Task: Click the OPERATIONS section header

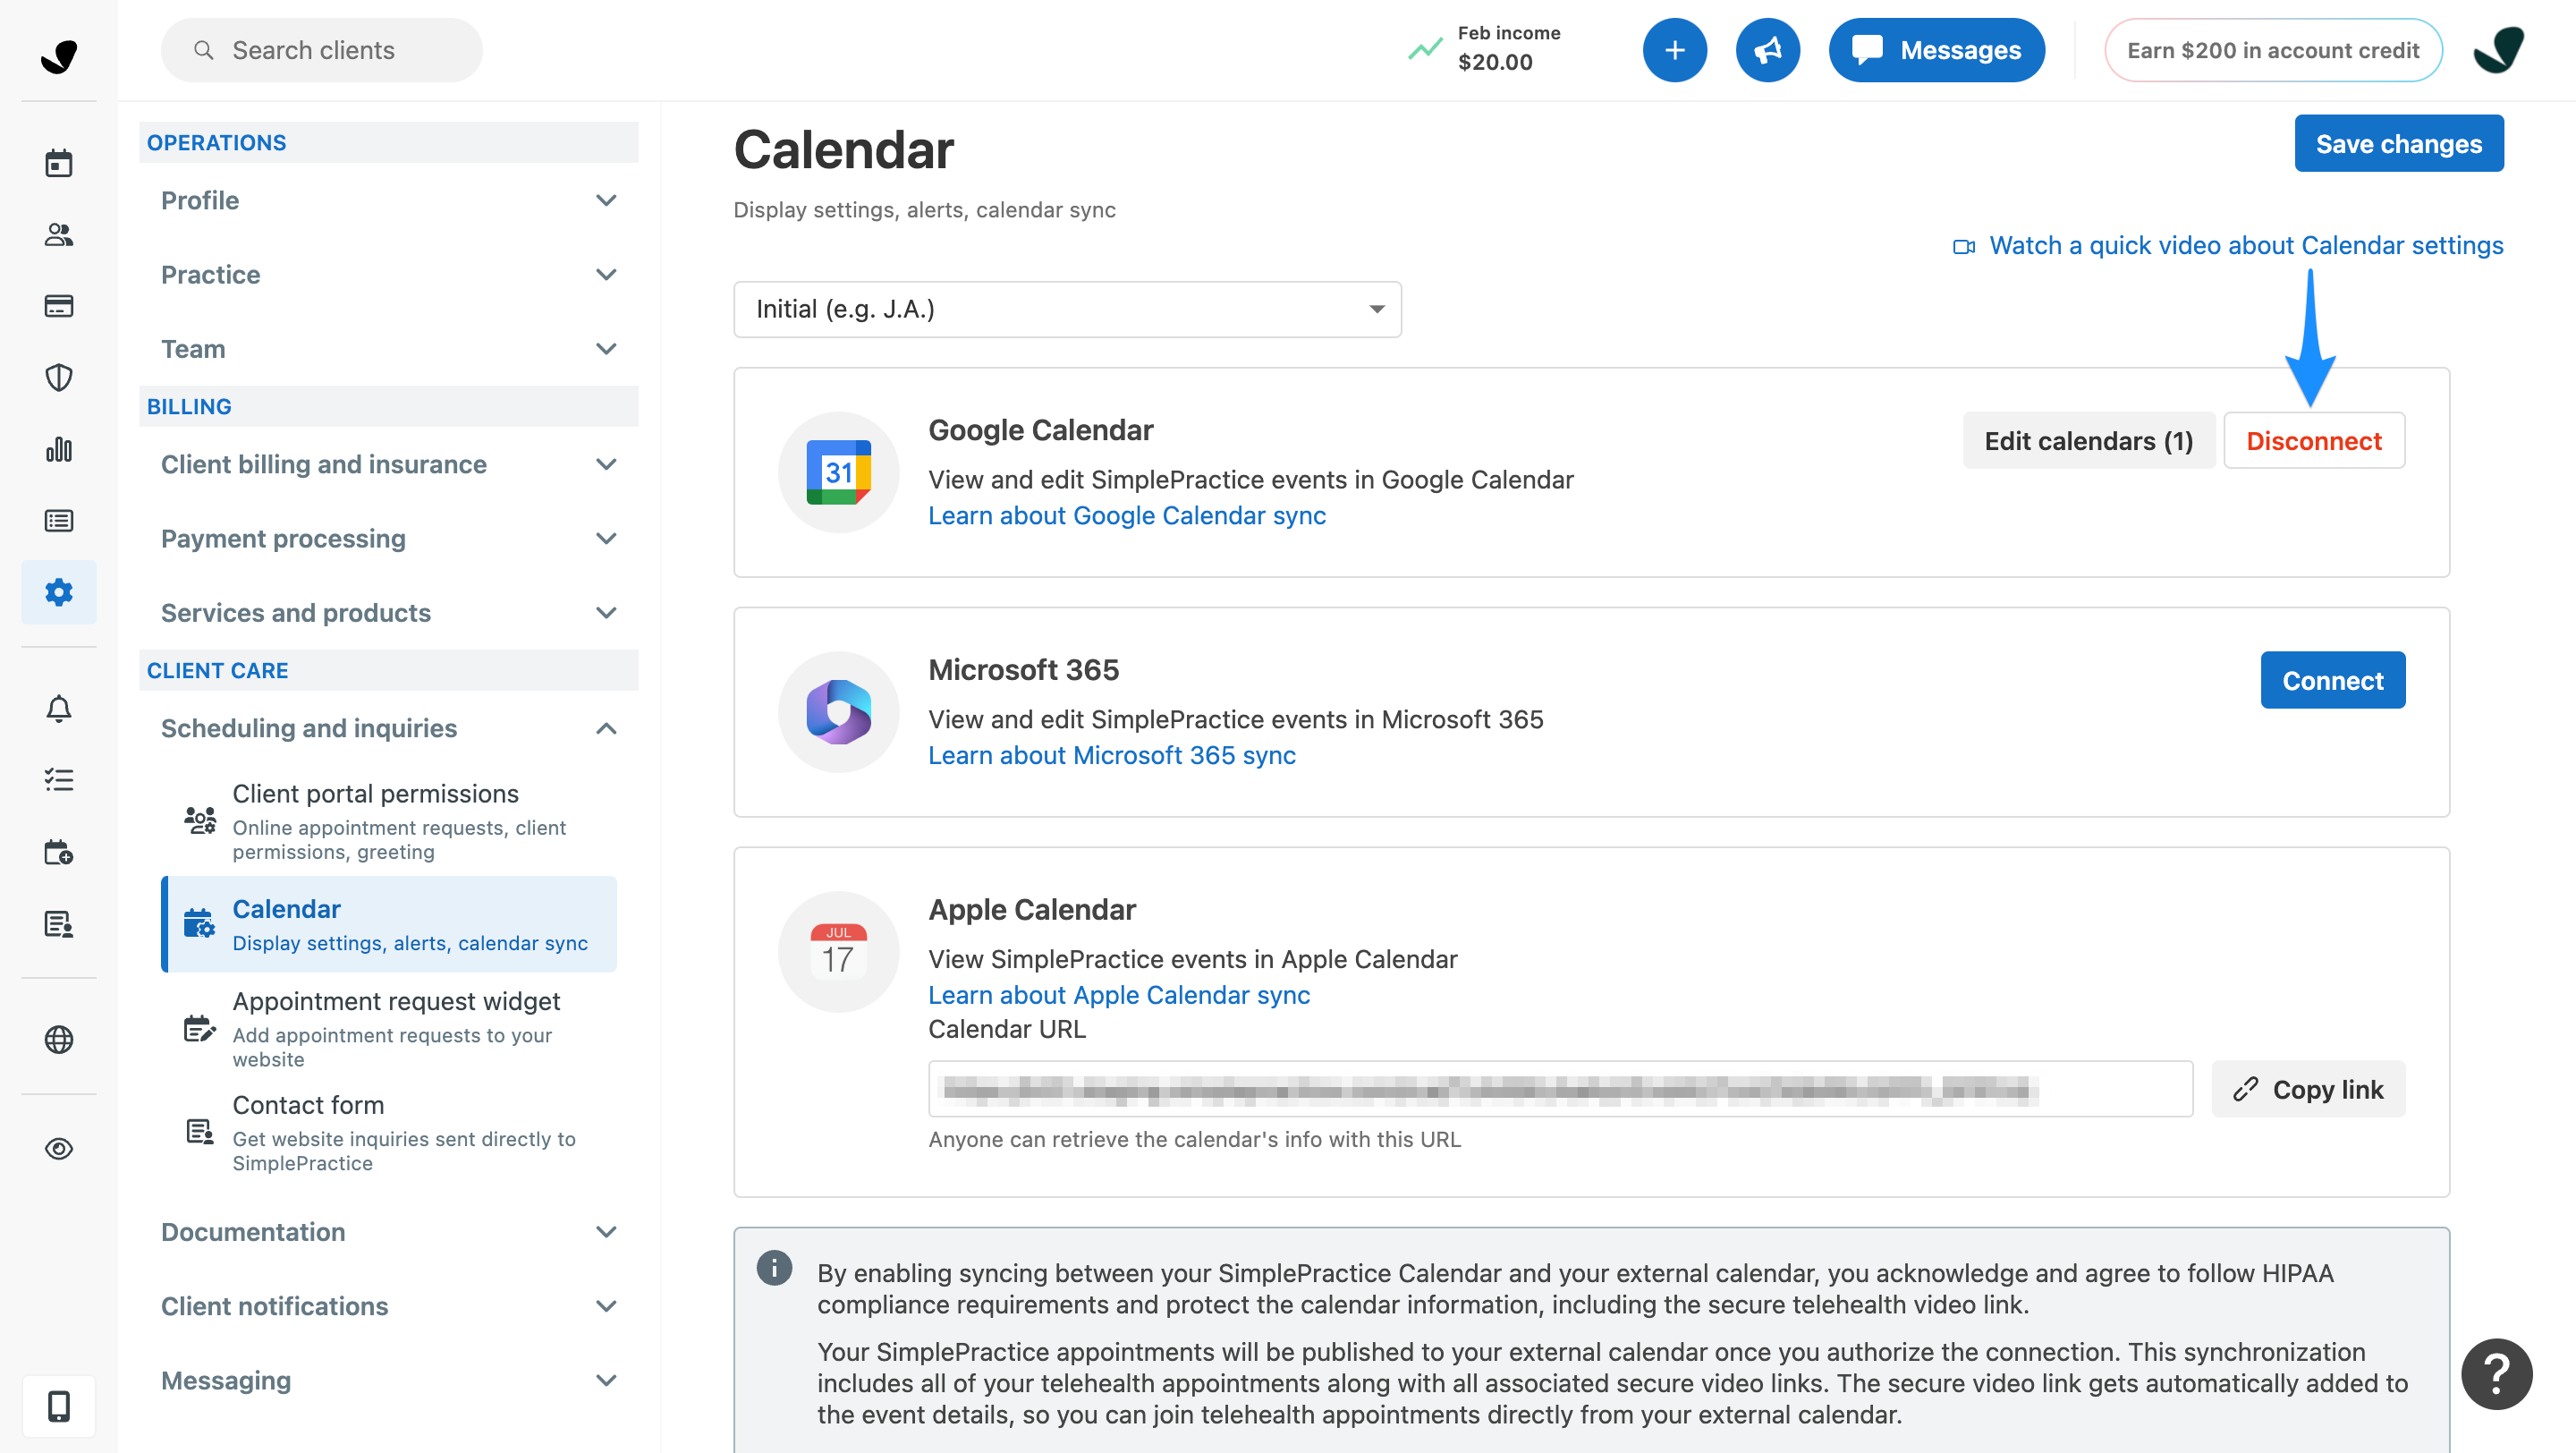Action: click(x=388, y=142)
